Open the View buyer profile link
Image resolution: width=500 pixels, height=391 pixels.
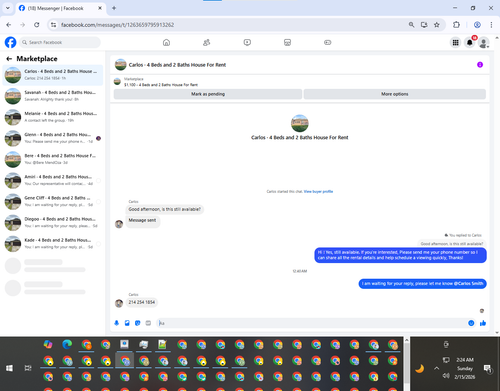[x=318, y=191]
